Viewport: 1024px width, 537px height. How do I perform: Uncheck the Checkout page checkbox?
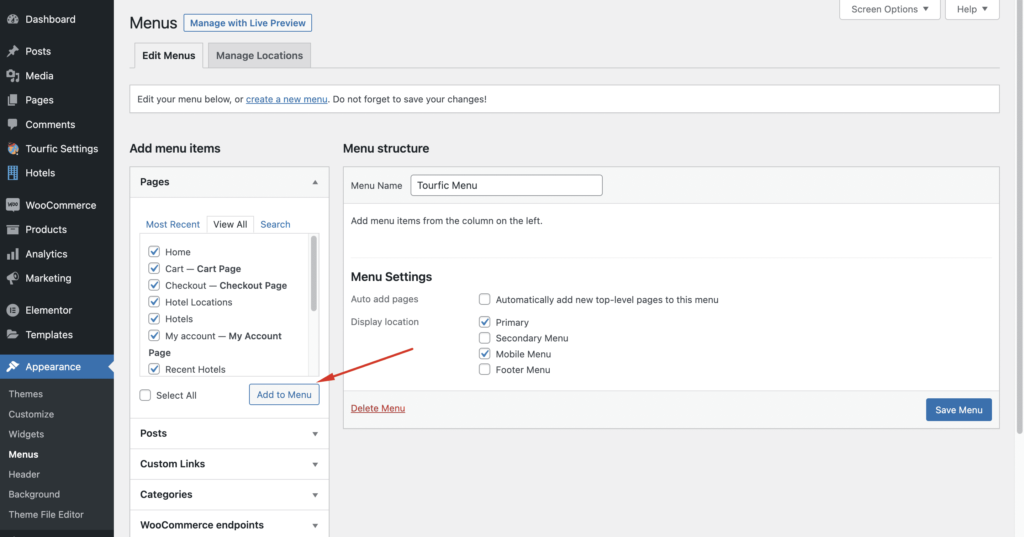(154, 285)
